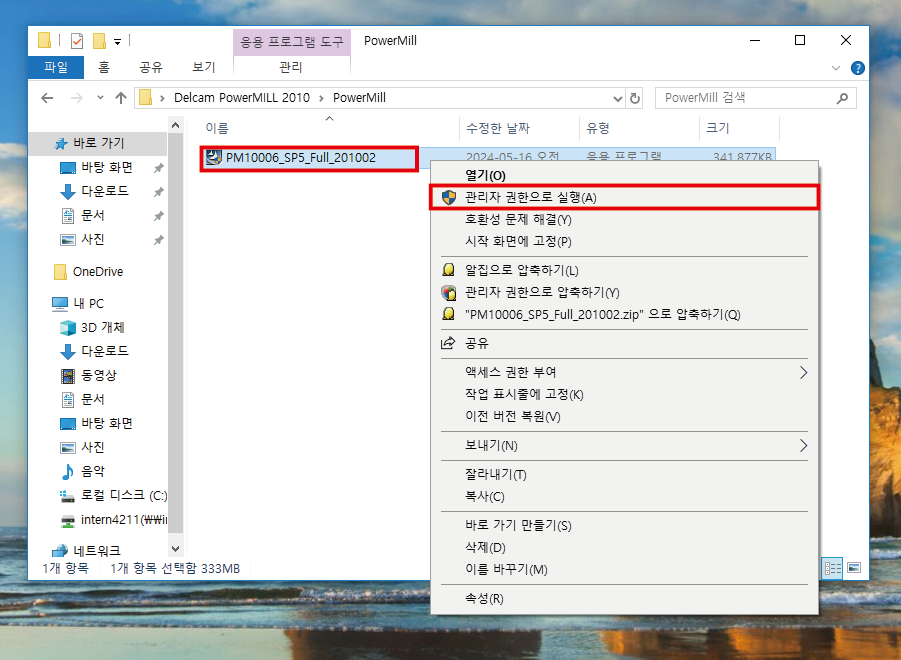This screenshot has height=660, width=901.
Task: Go back with the left arrow
Action: click(x=47, y=98)
